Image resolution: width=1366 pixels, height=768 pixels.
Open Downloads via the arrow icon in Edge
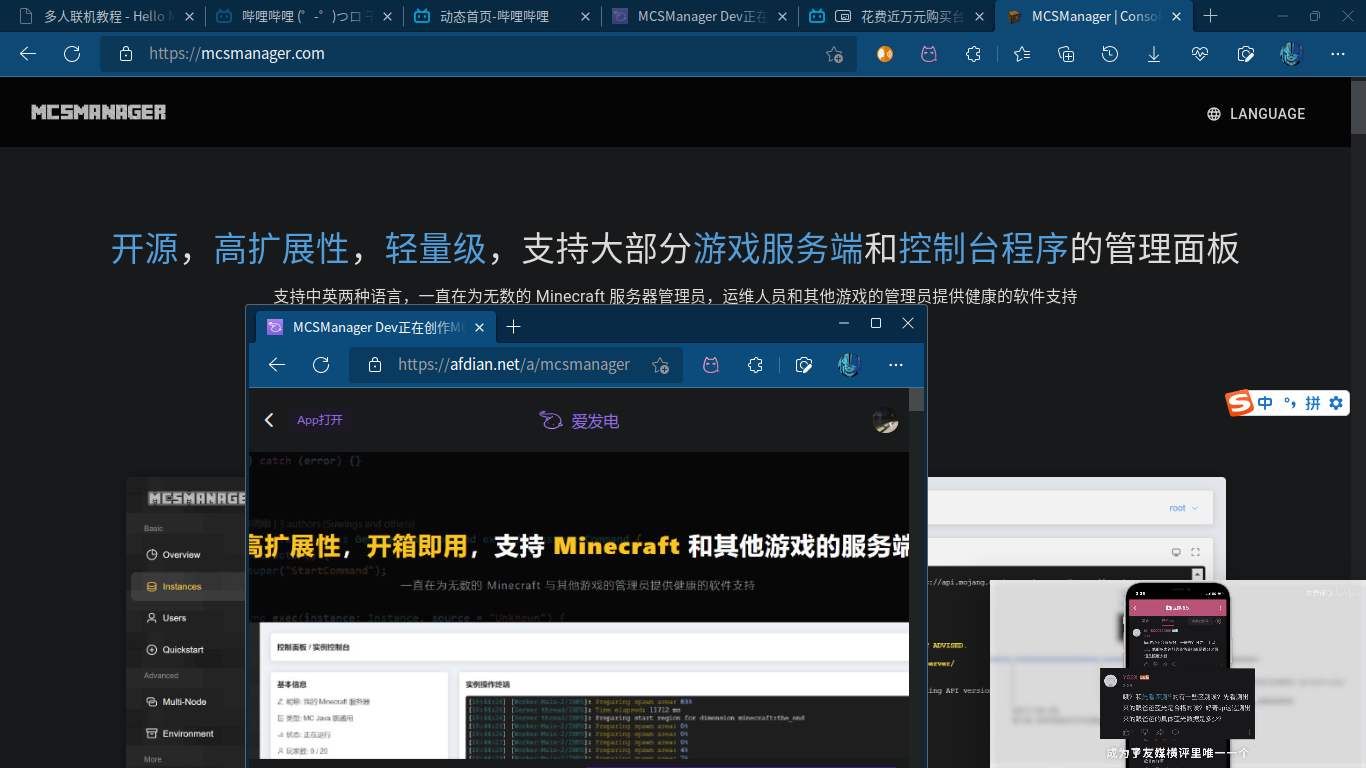1153,54
